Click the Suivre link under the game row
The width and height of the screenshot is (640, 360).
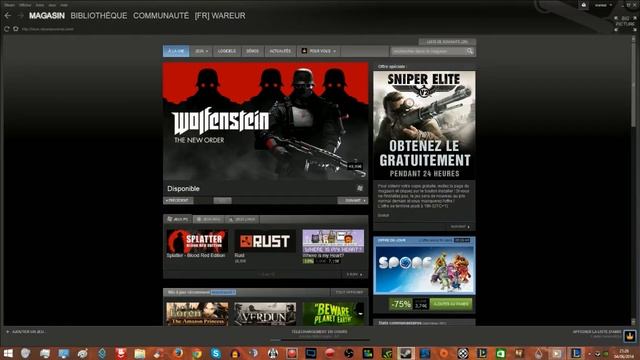coord(354,274)
